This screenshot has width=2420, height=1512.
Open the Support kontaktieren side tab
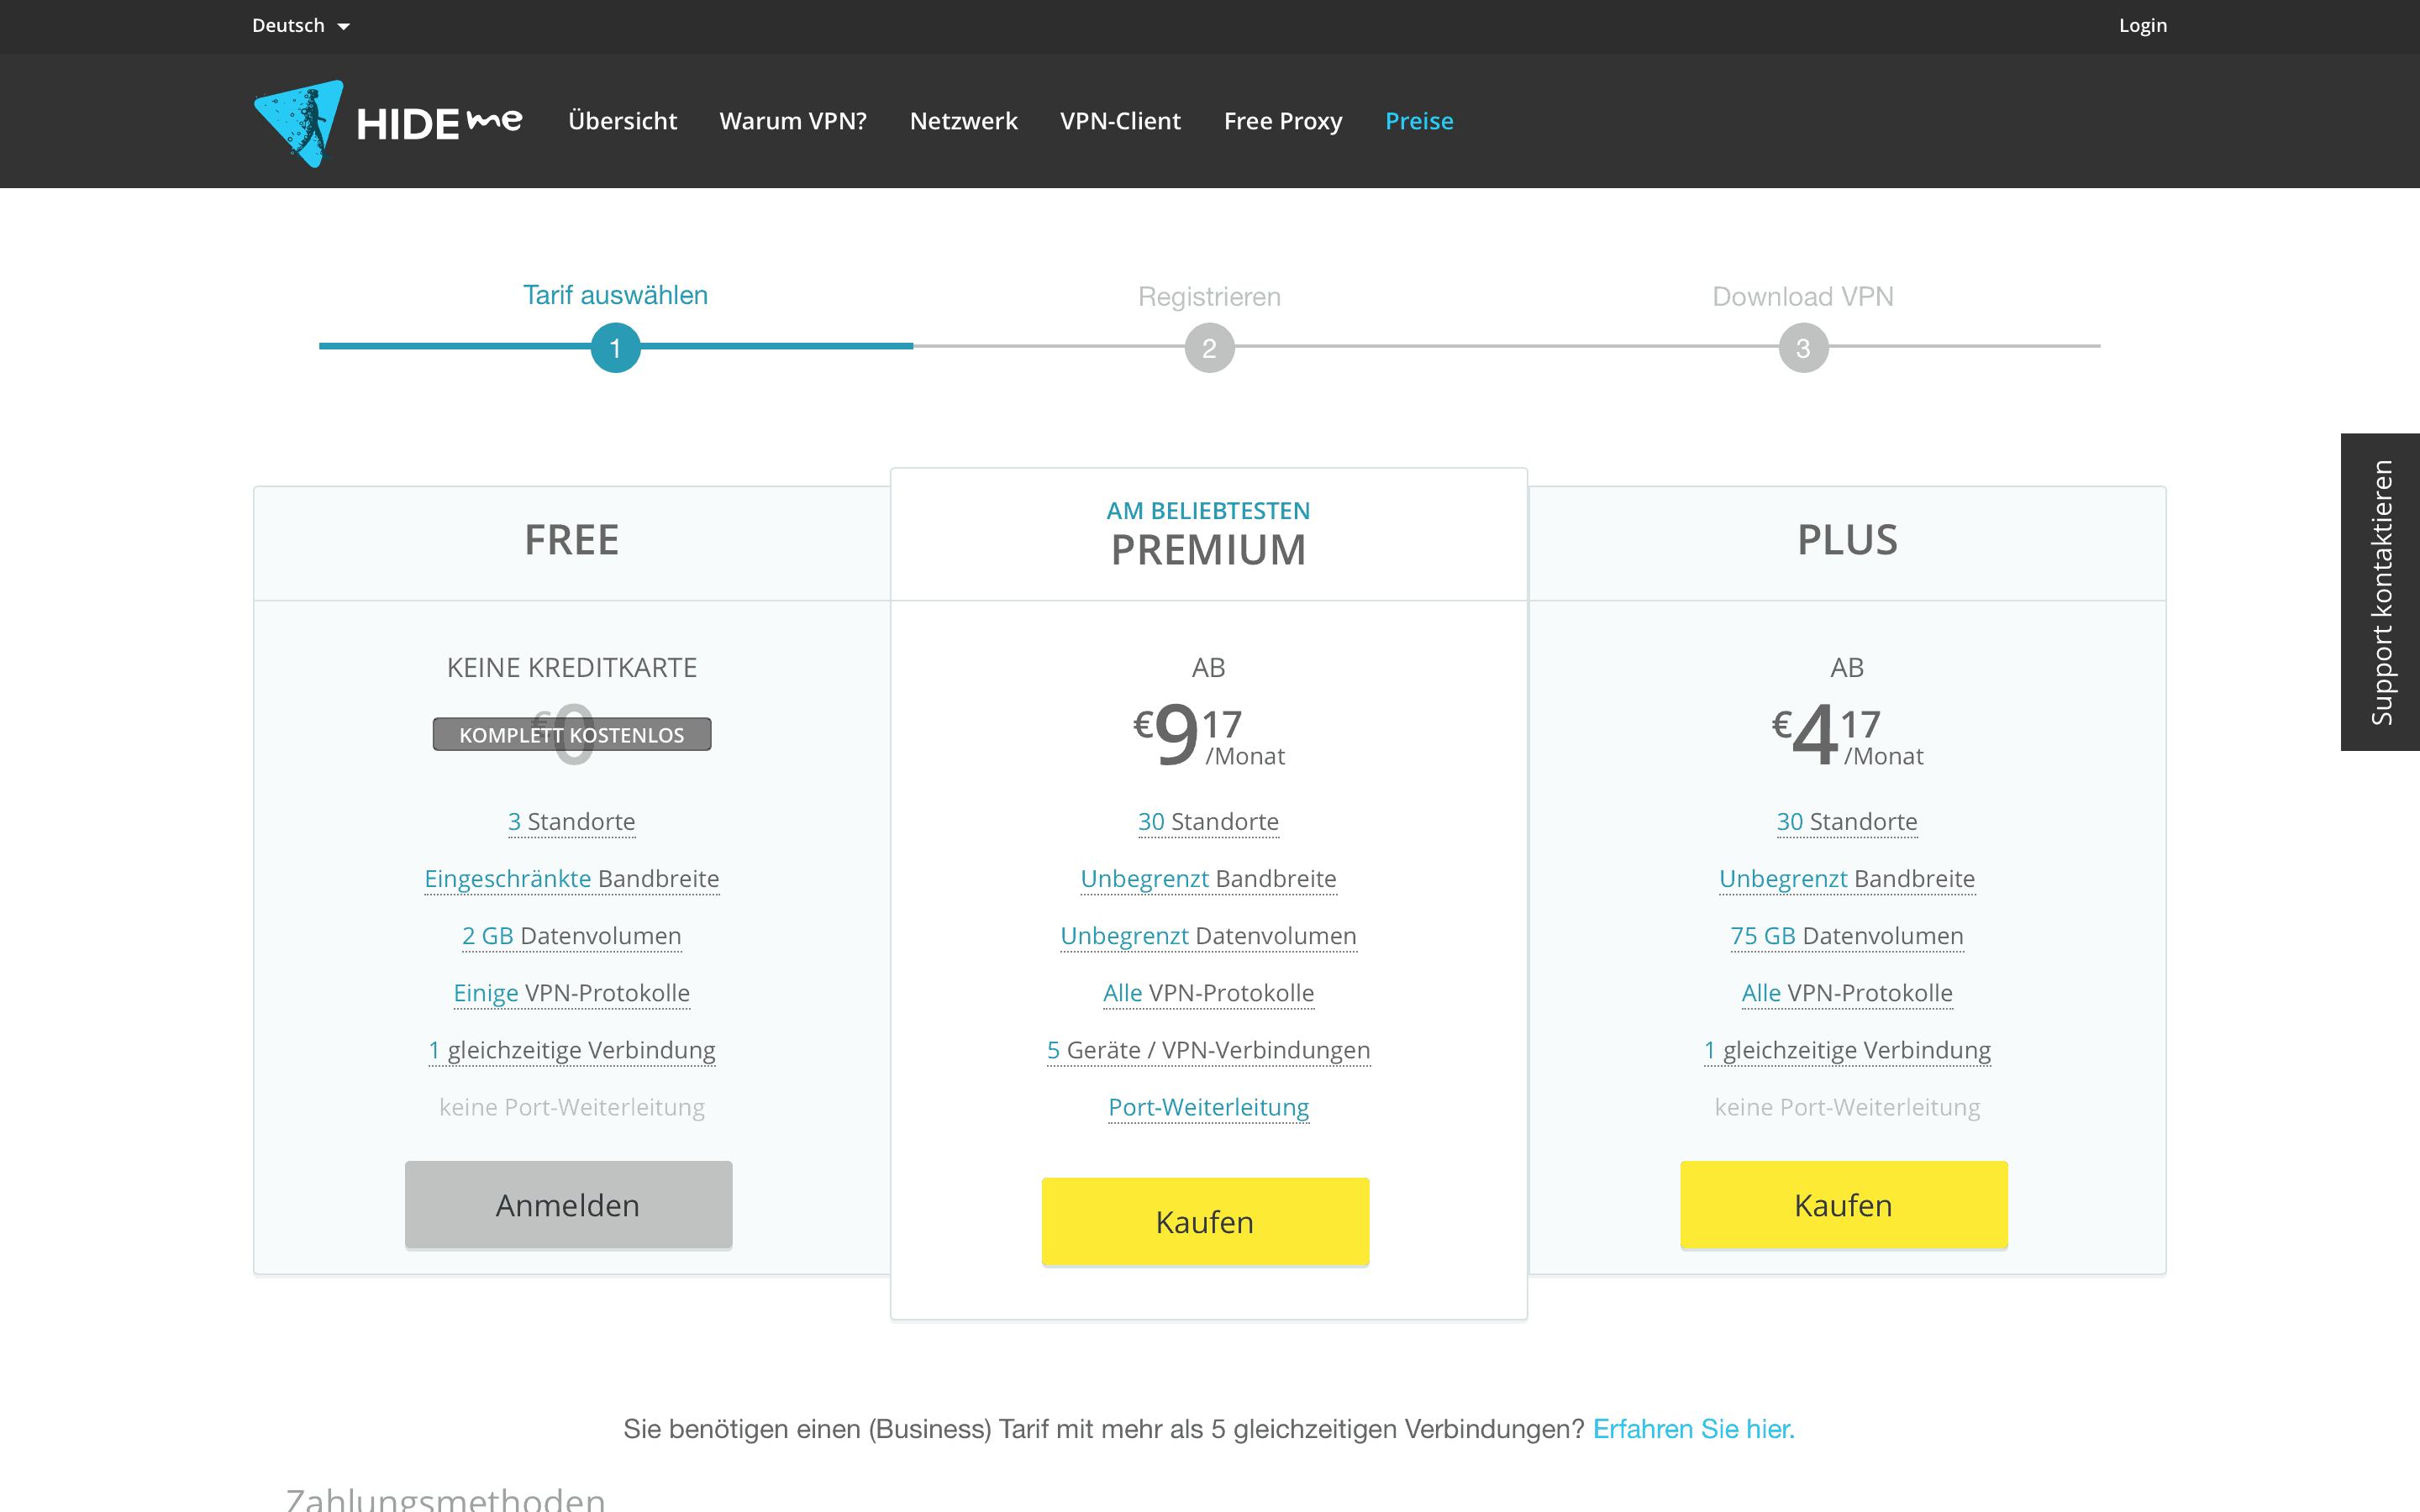tap(2380, 592)
